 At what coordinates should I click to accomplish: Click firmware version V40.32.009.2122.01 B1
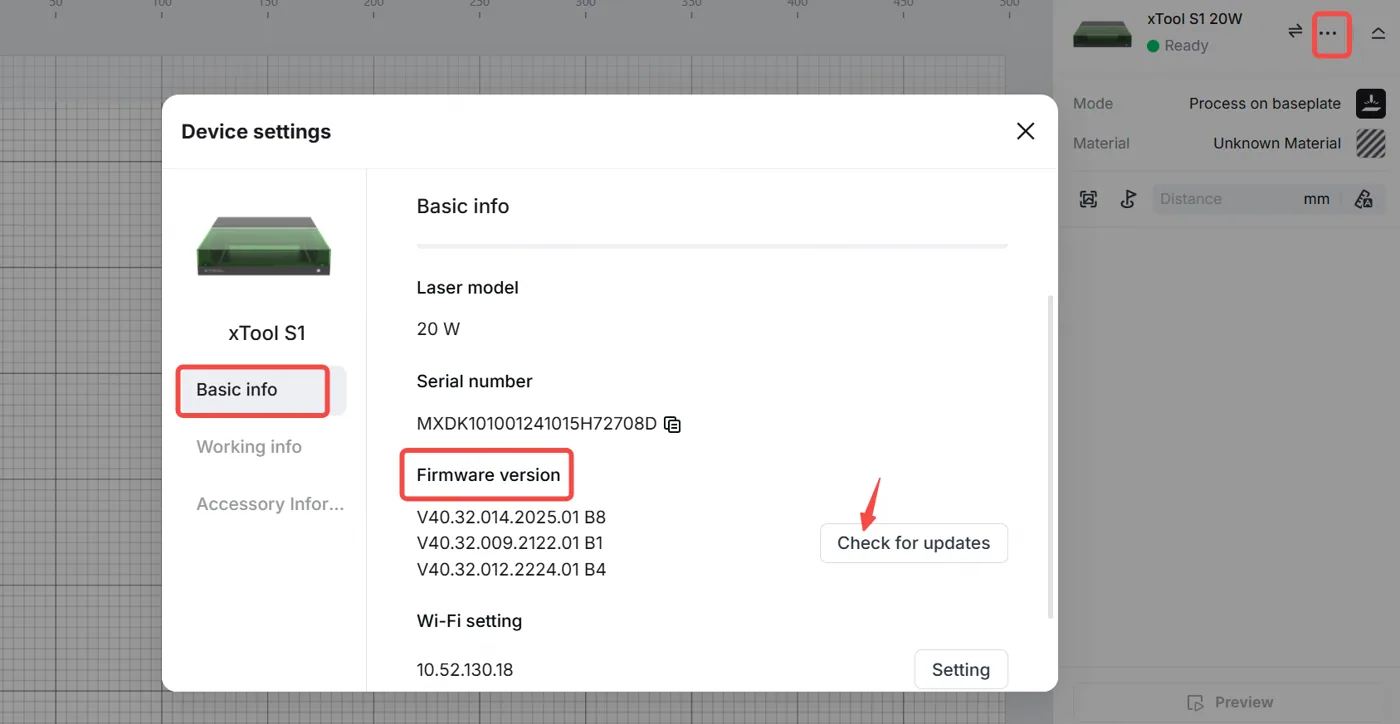(x=510, y=543)
